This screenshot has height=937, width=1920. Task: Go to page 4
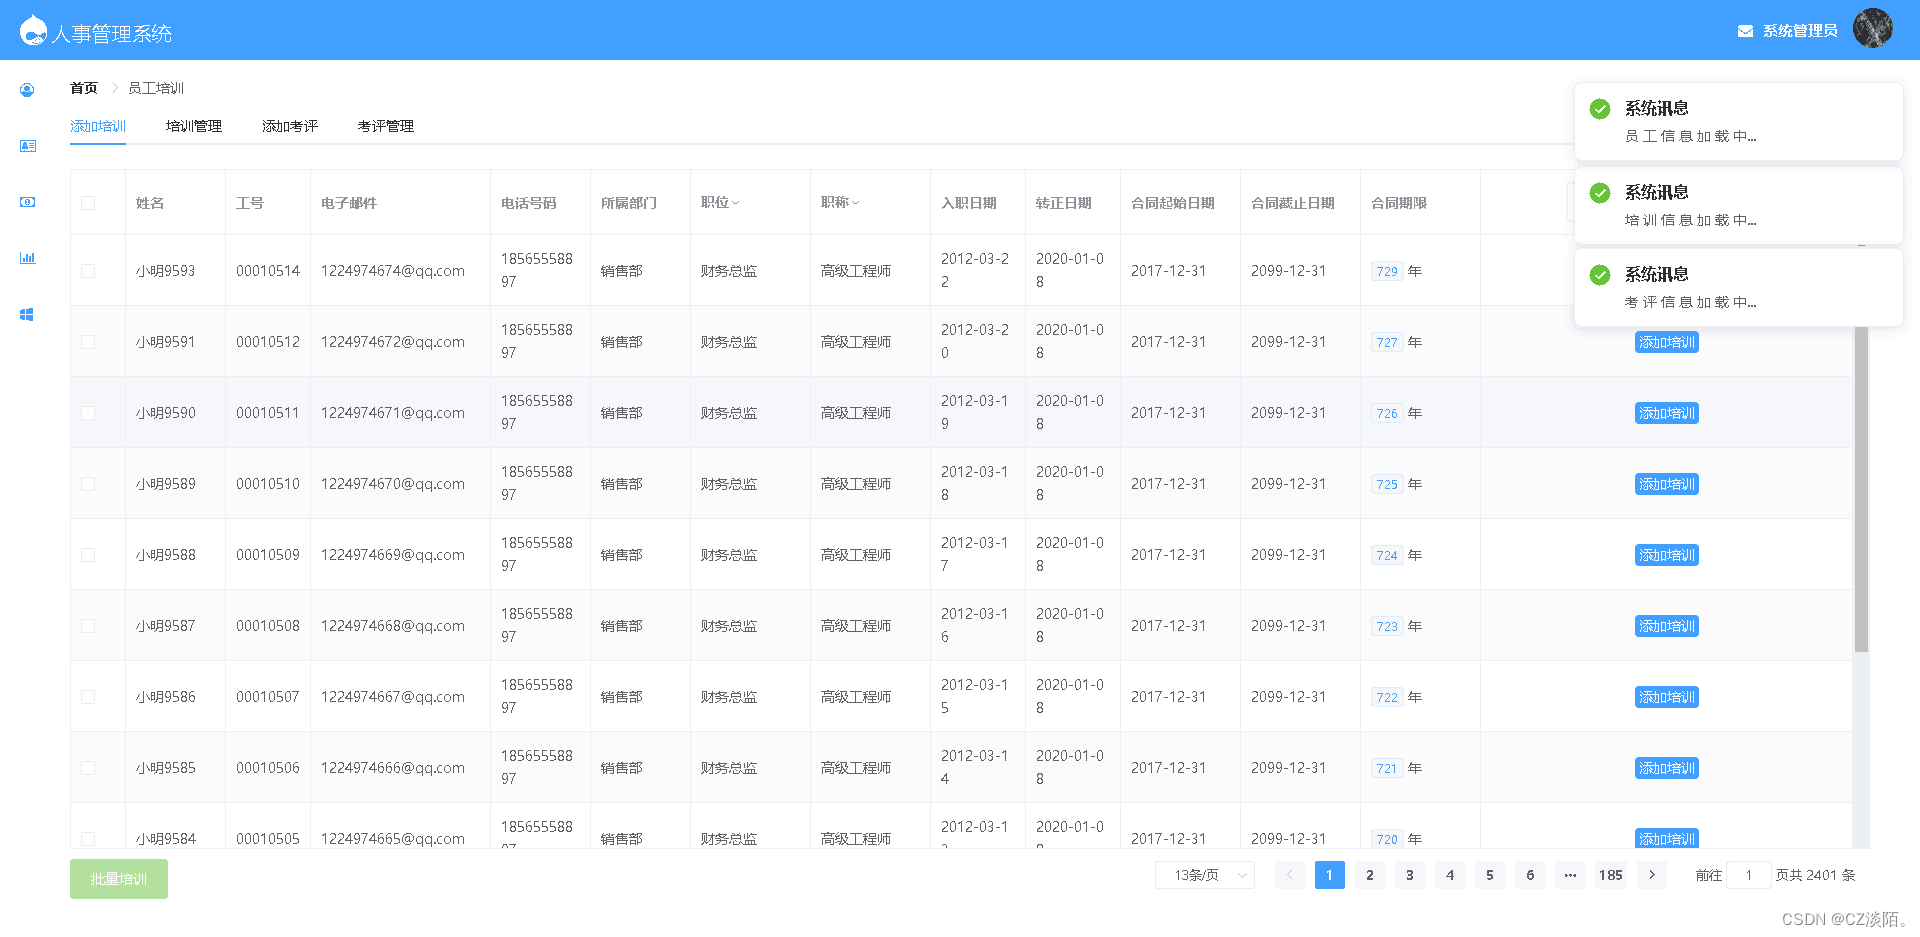tap(1450, 875)
